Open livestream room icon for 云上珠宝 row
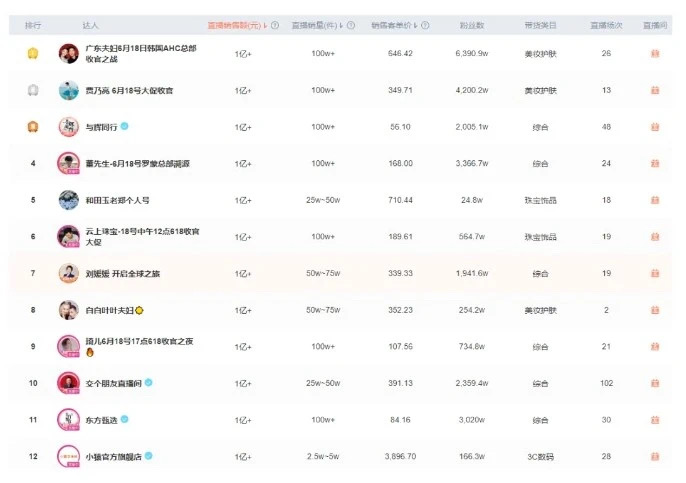686x483 pixels. click(655, 237)
